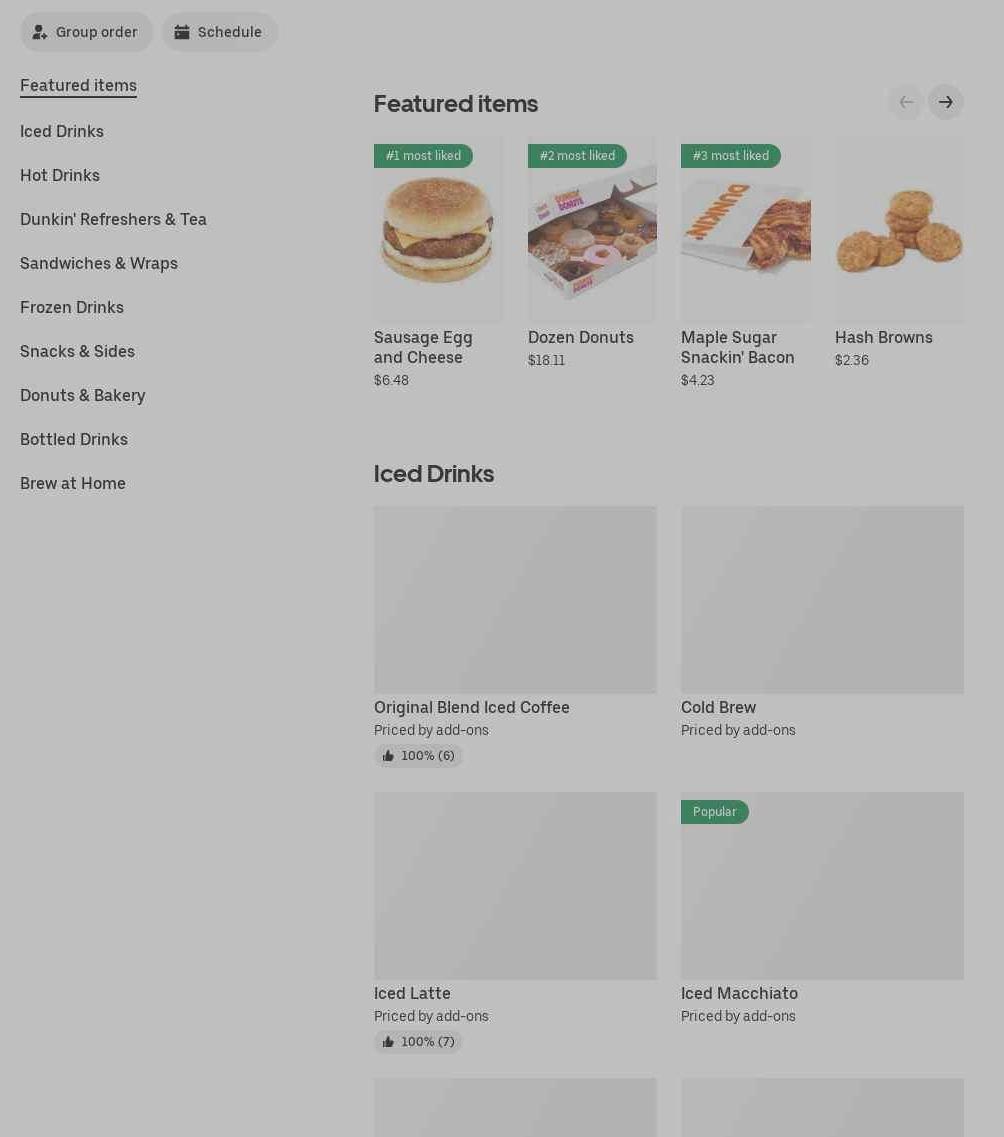Open the Schedule button

(219, 32)
